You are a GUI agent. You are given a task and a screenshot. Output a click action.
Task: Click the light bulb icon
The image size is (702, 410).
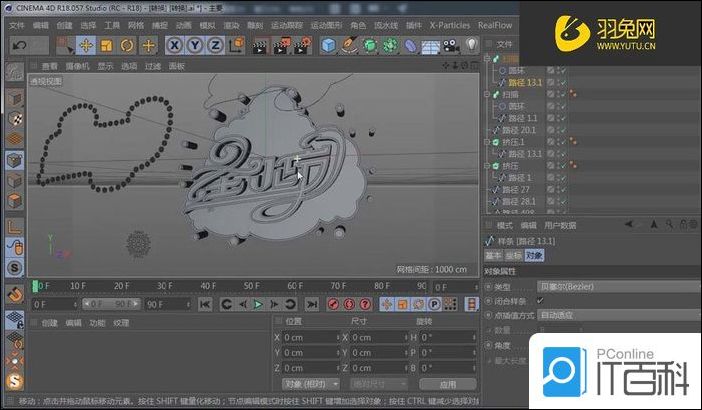click(472, 45)
